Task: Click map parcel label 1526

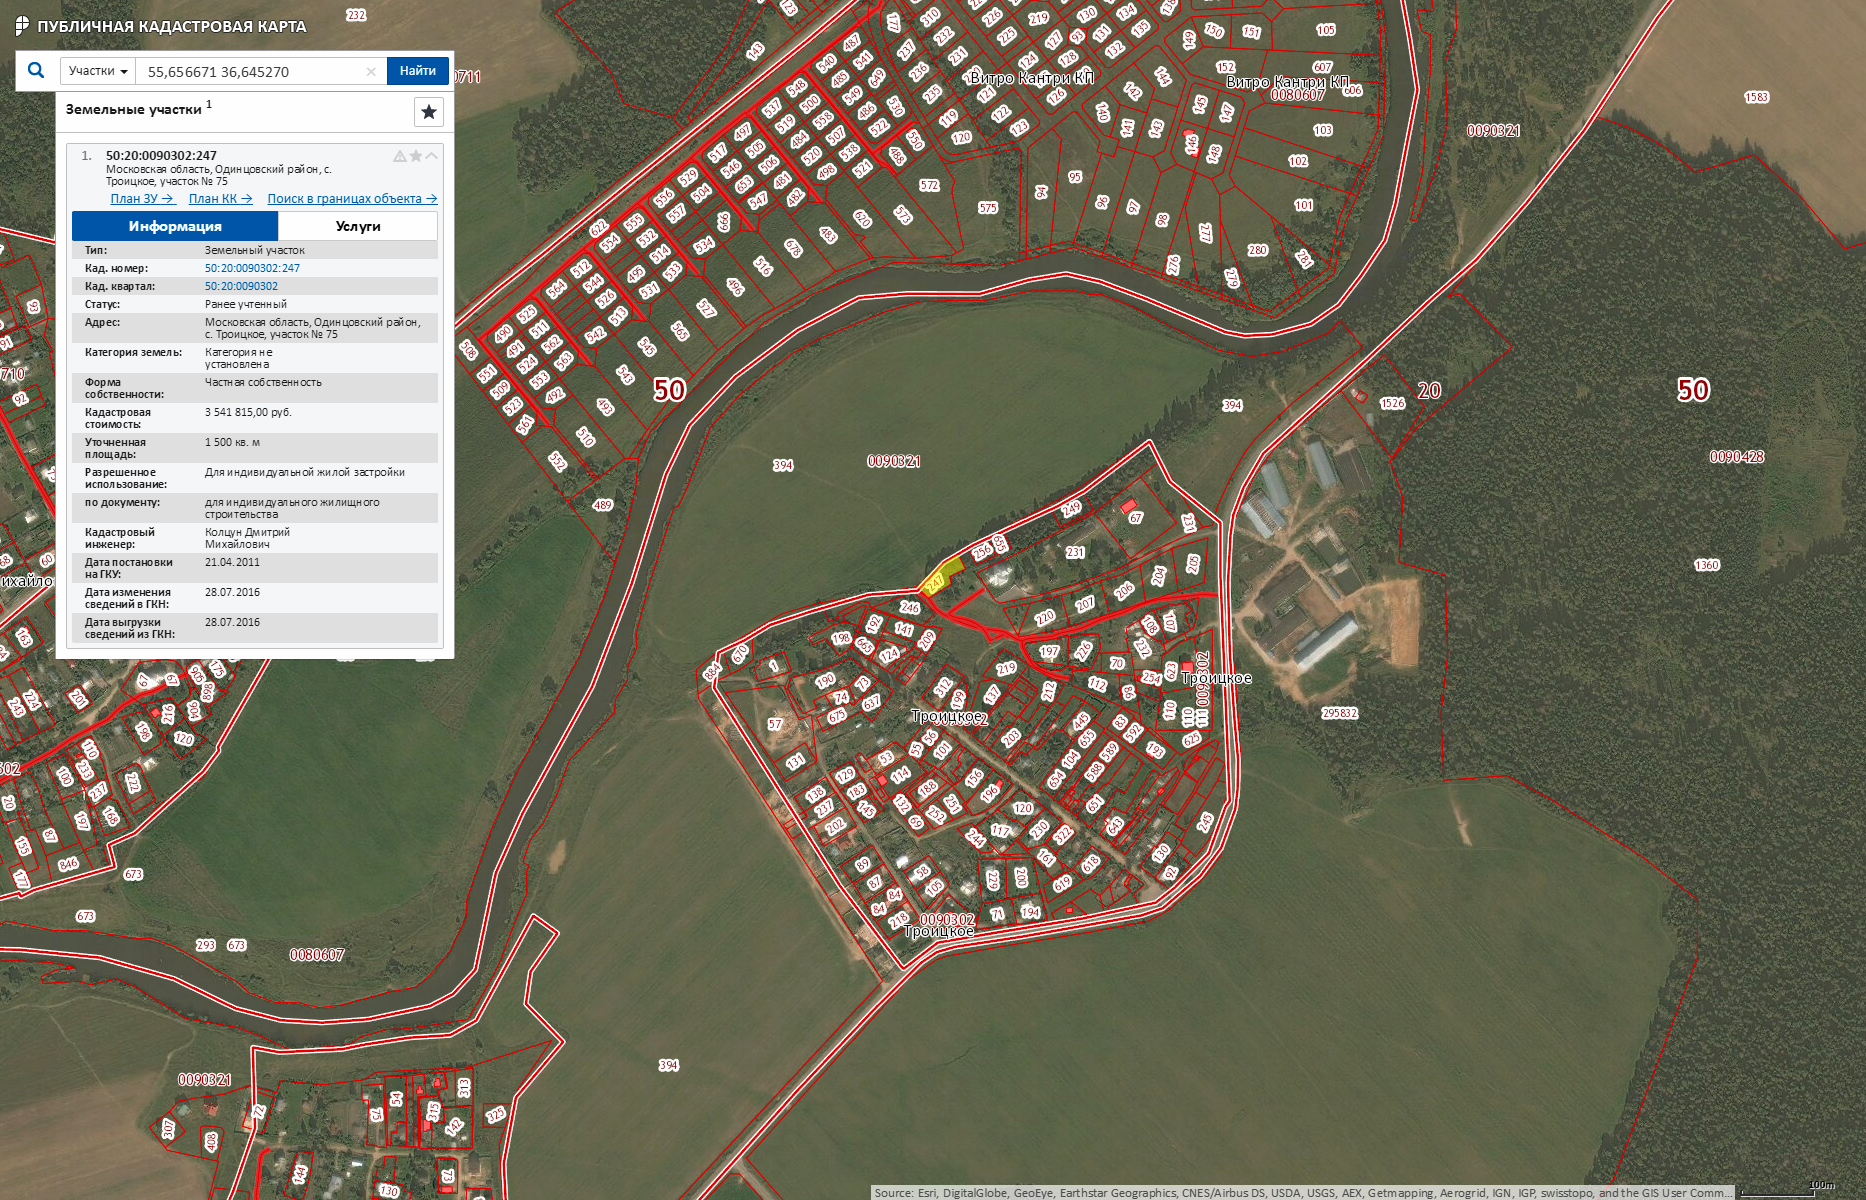Action: click(1392, 403)
